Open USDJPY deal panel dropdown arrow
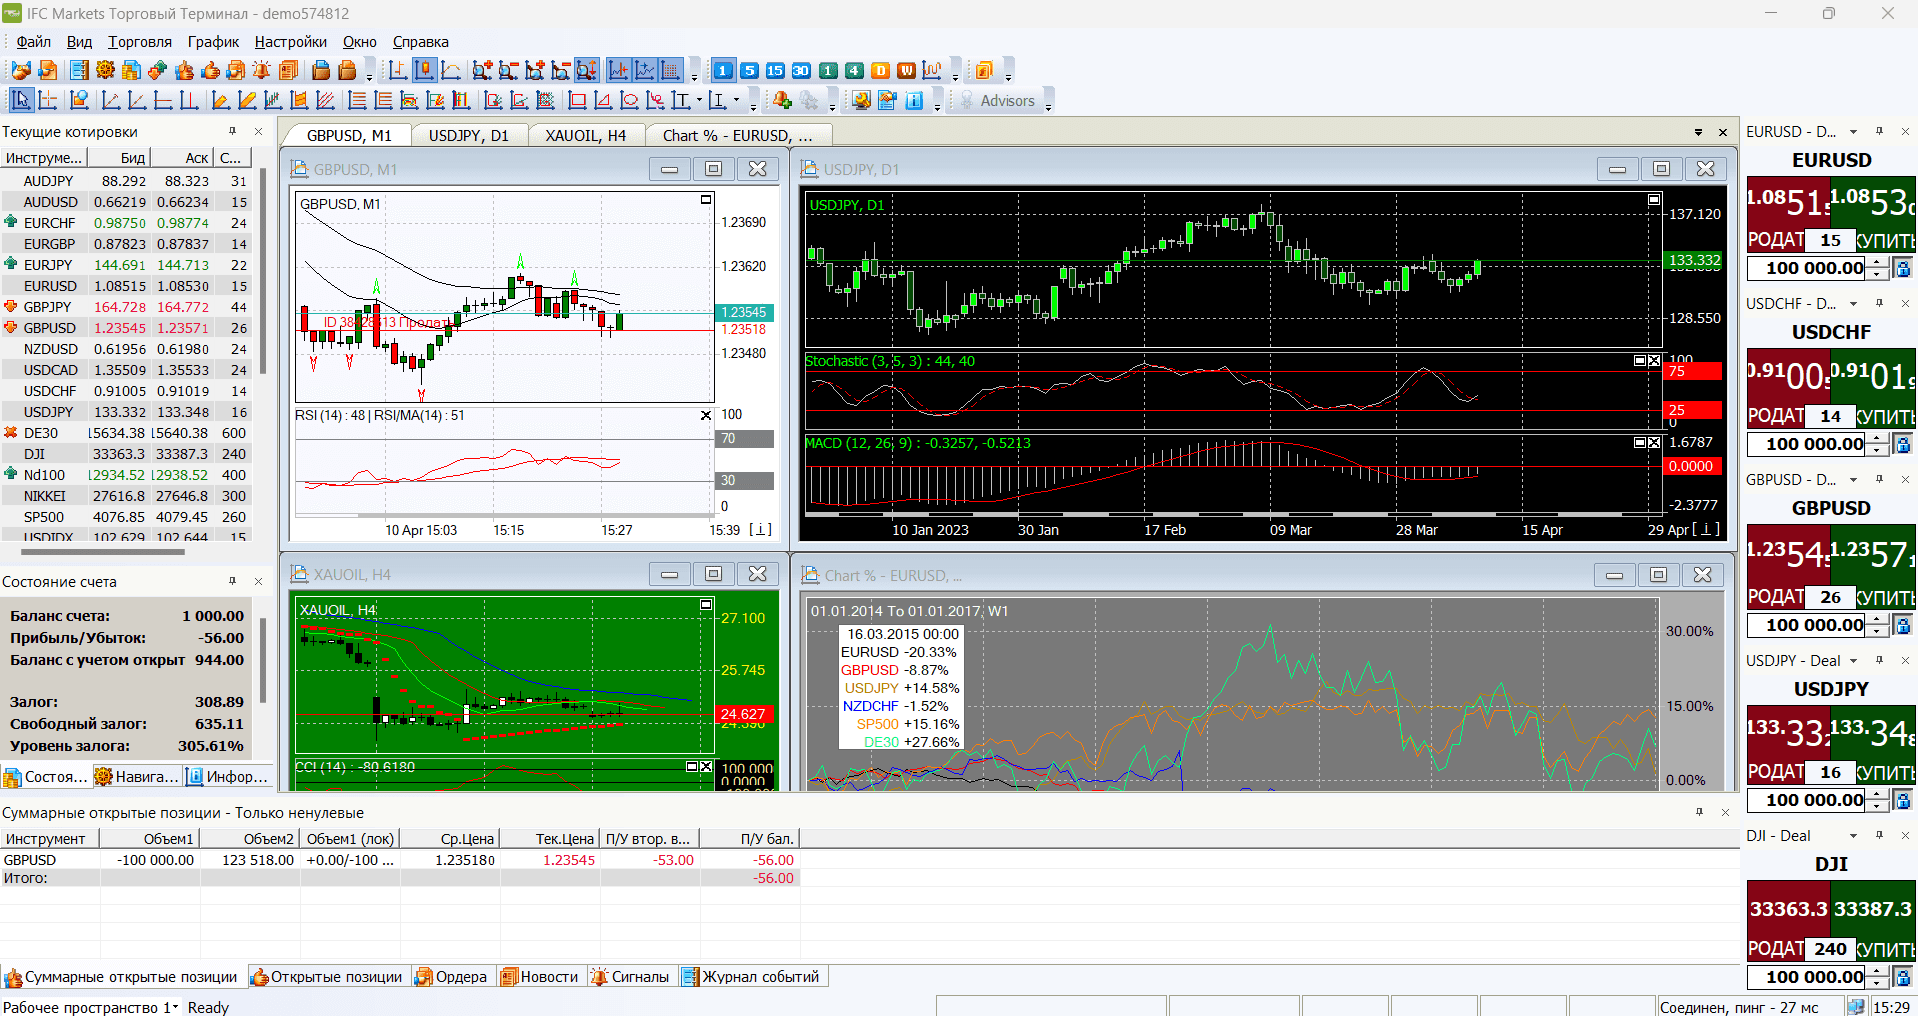This screenshot has height=1016, width=1918. (x=1853, y=661)
